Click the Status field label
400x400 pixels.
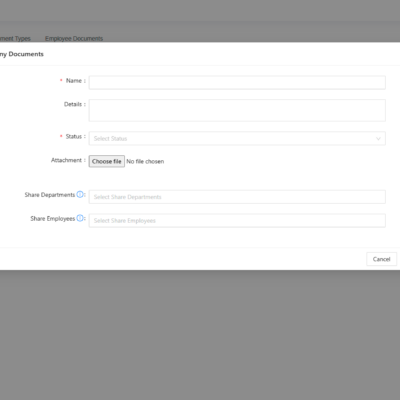pyautogui.click(x=74, y=136)
